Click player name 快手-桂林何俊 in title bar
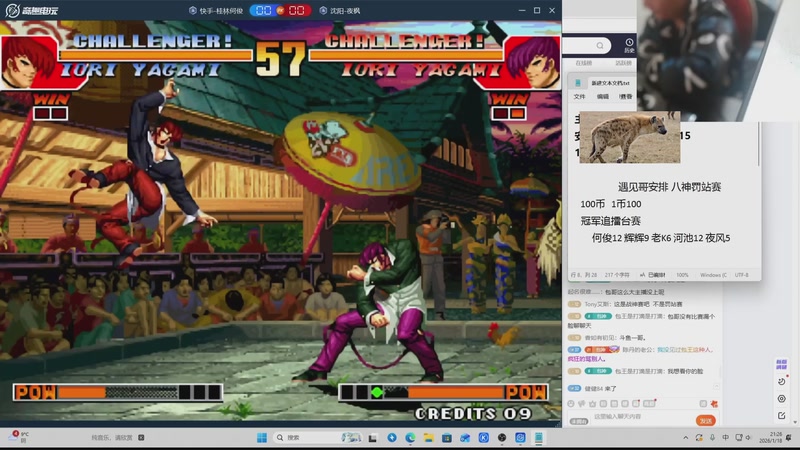The image size is (800, 450). pos(221,11)
